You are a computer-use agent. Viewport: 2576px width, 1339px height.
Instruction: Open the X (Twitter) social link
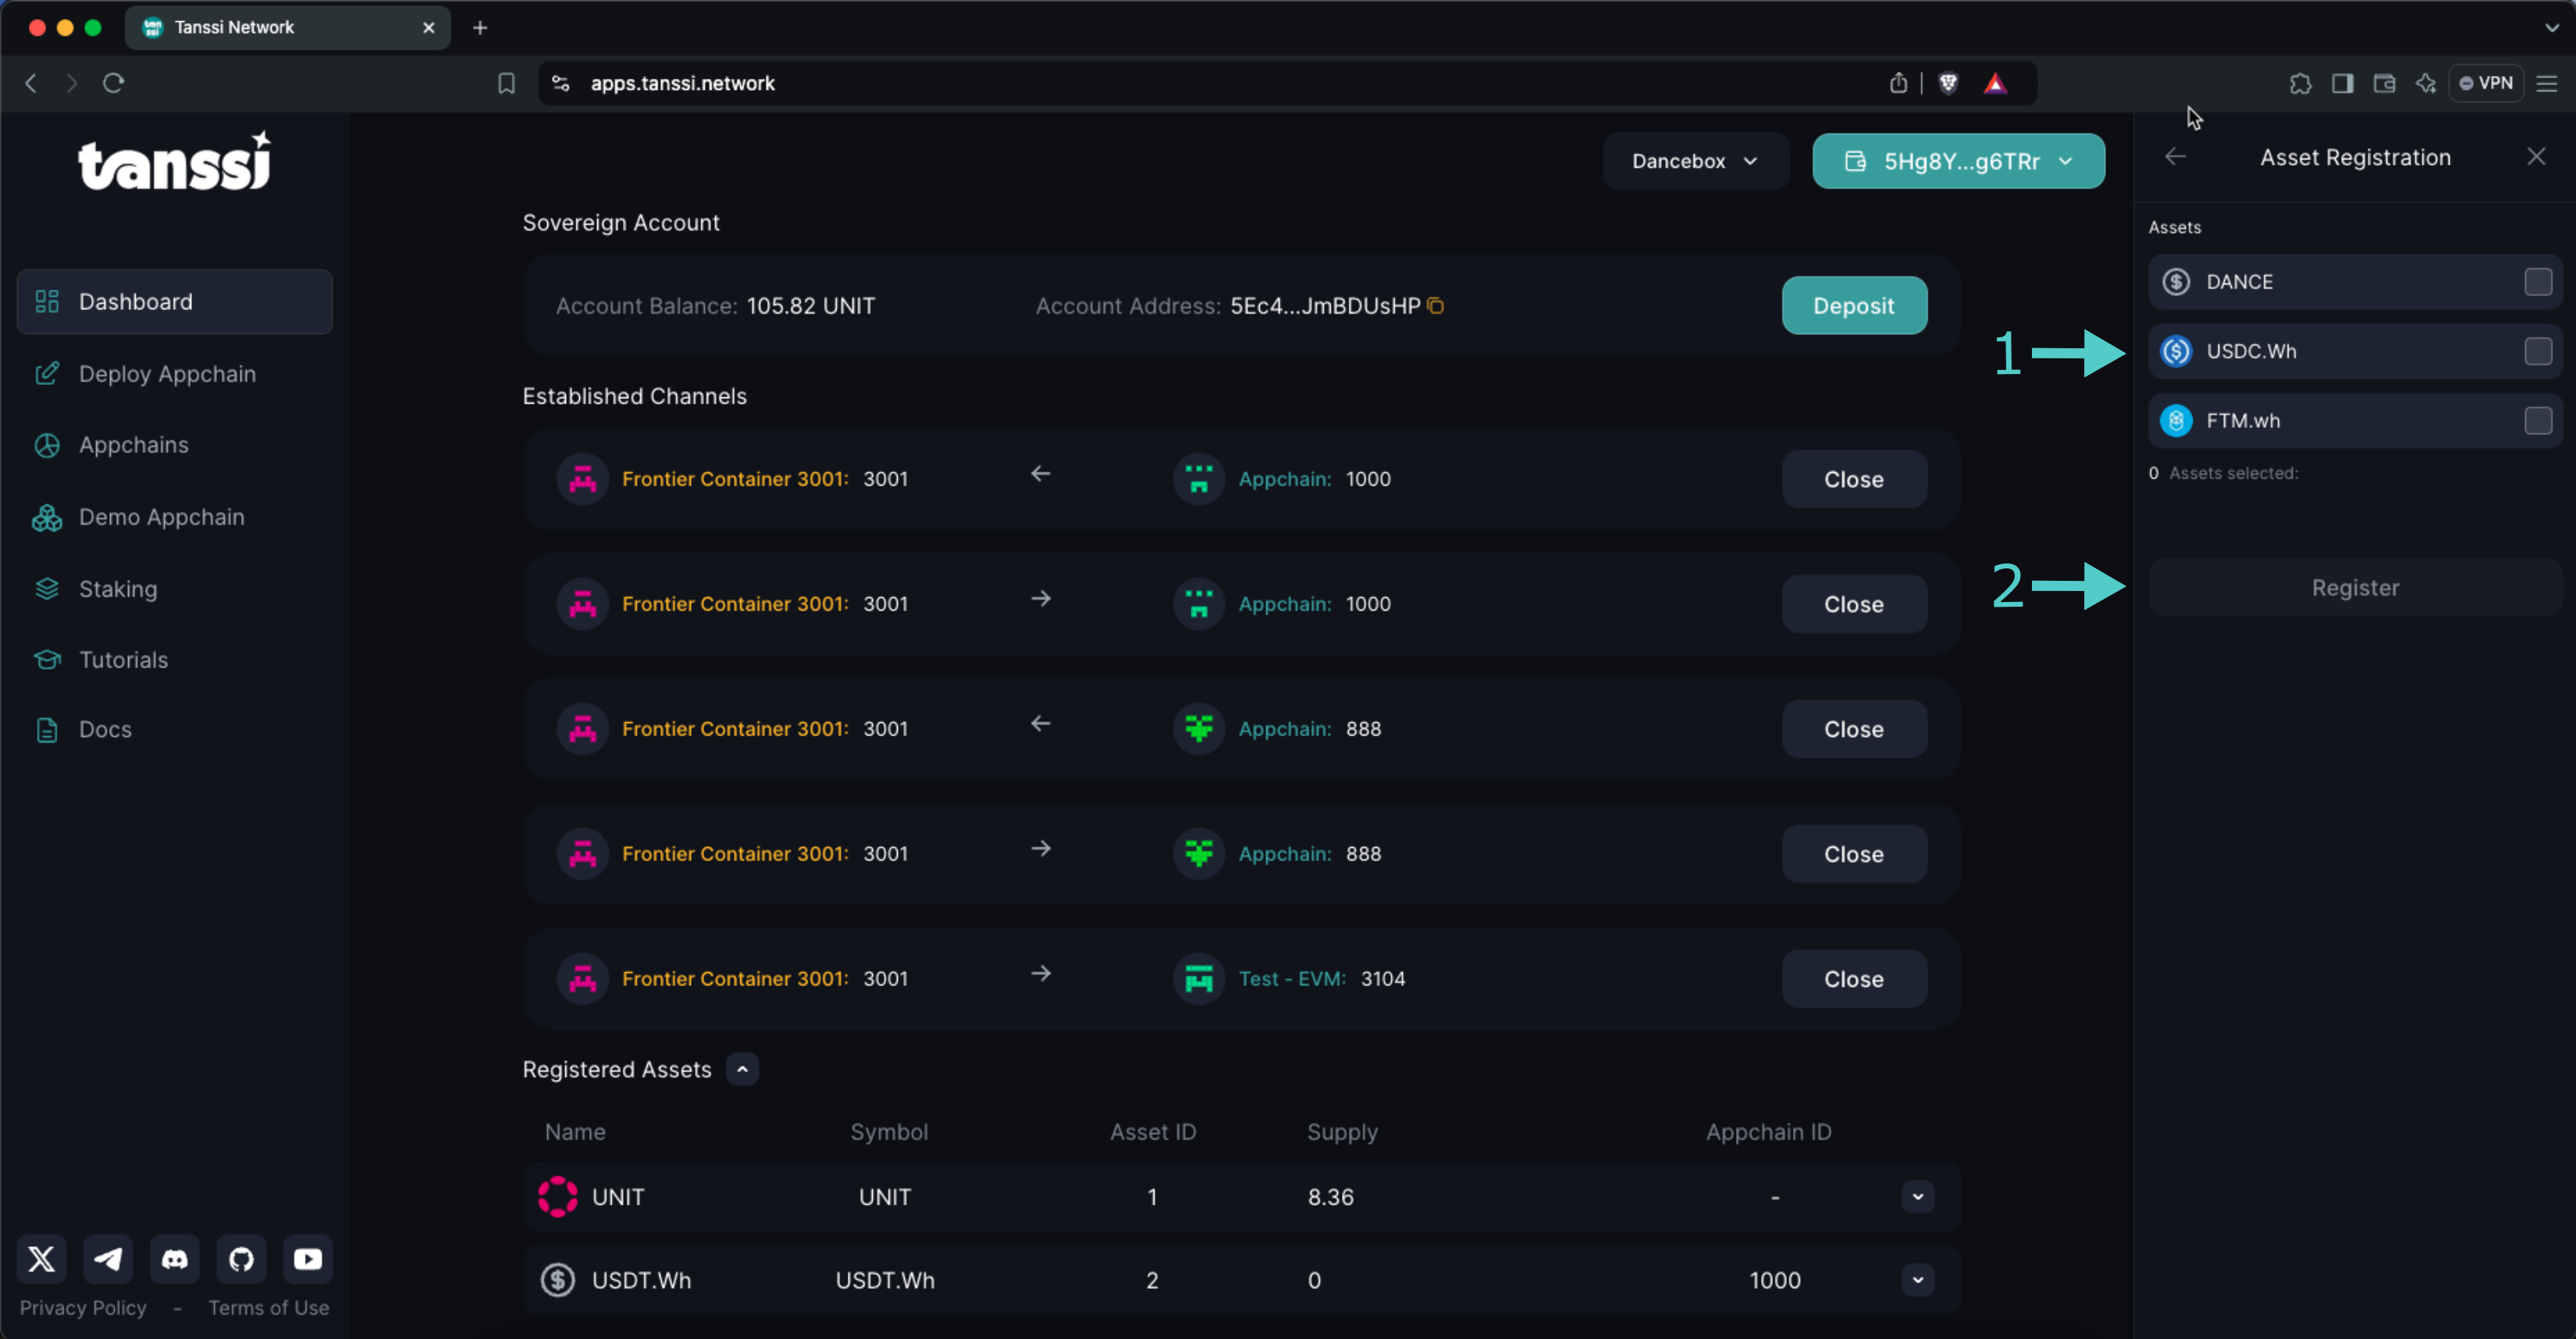click(x=42, y=1259)
